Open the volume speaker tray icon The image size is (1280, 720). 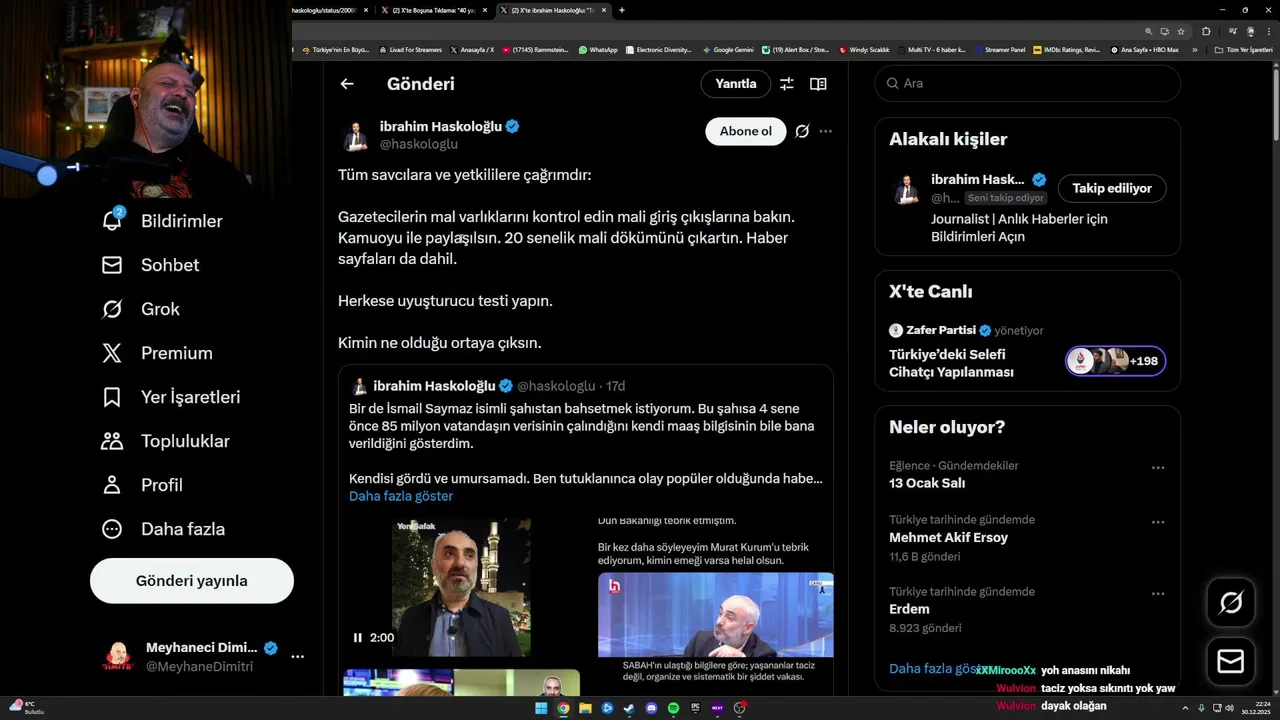click(x=1229, y=708)
